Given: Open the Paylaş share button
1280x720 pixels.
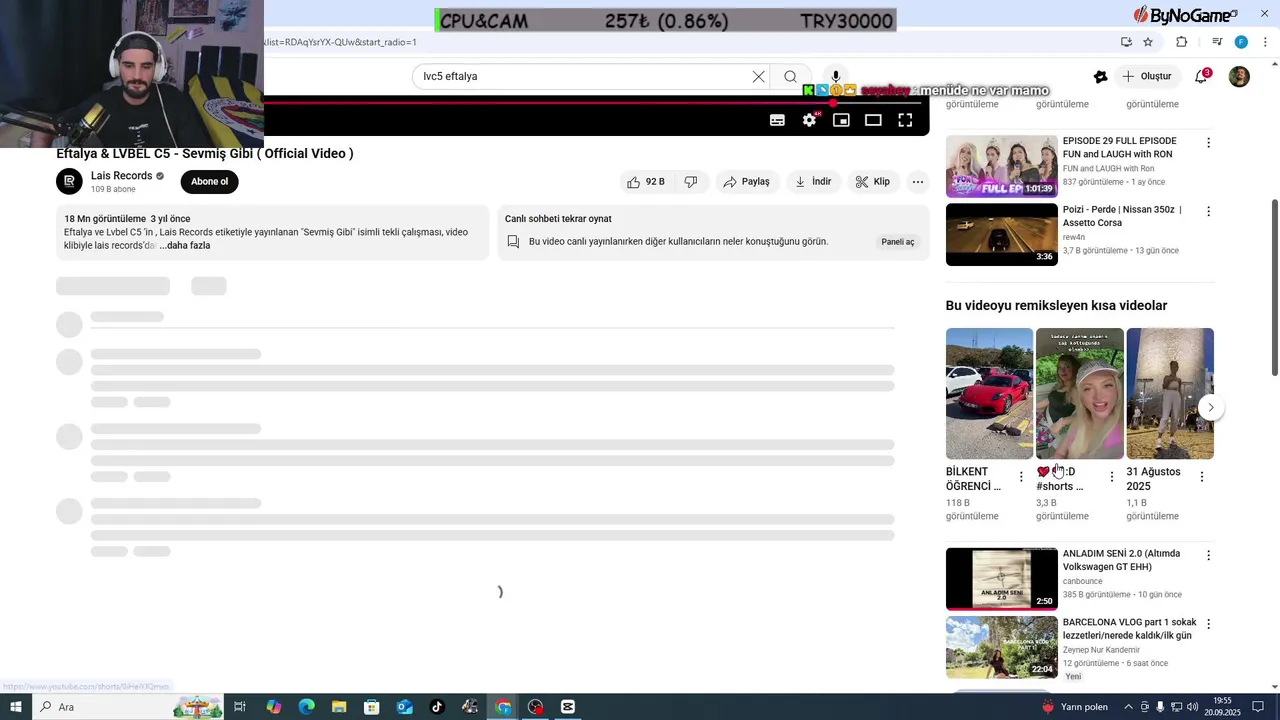Looking at the screenshot, I should pos(746,182).
